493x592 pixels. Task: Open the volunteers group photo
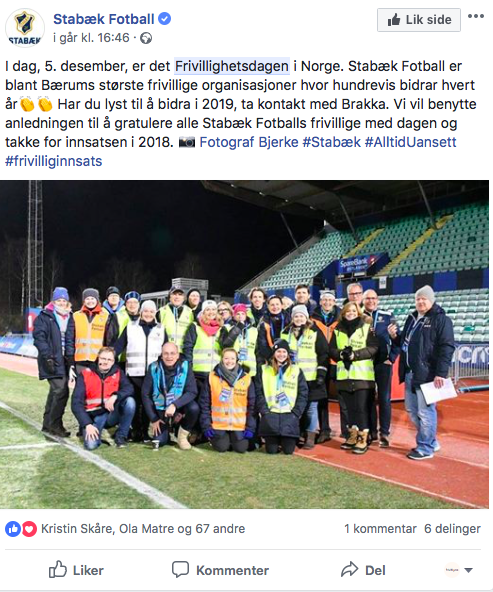pos(244,344)
